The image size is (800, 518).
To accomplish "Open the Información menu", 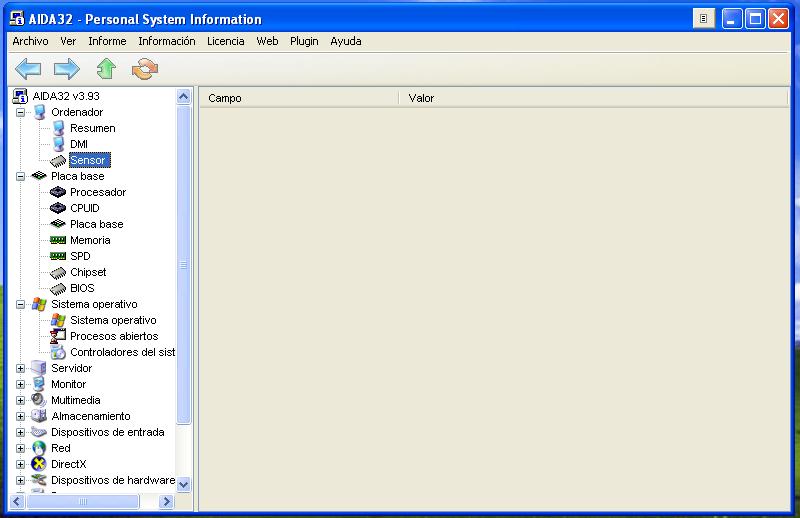I will (167, 41).
